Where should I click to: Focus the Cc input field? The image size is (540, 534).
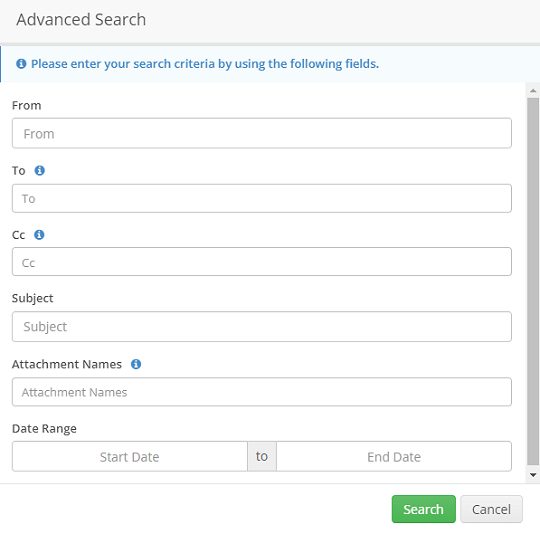click(262, 262)
